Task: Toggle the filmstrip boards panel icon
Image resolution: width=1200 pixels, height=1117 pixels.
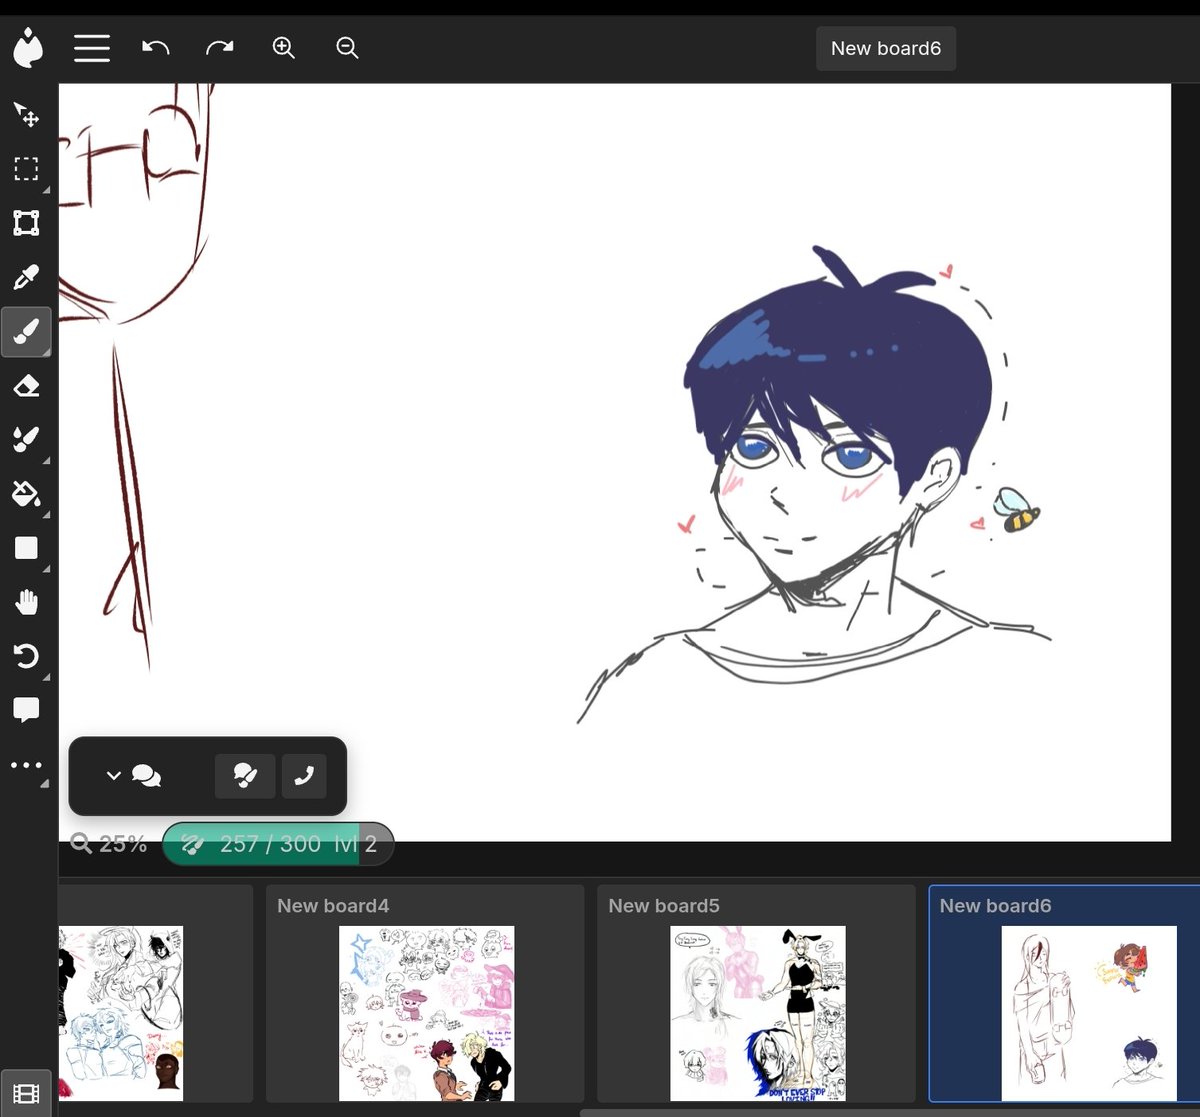Action: click(27, 1094)
